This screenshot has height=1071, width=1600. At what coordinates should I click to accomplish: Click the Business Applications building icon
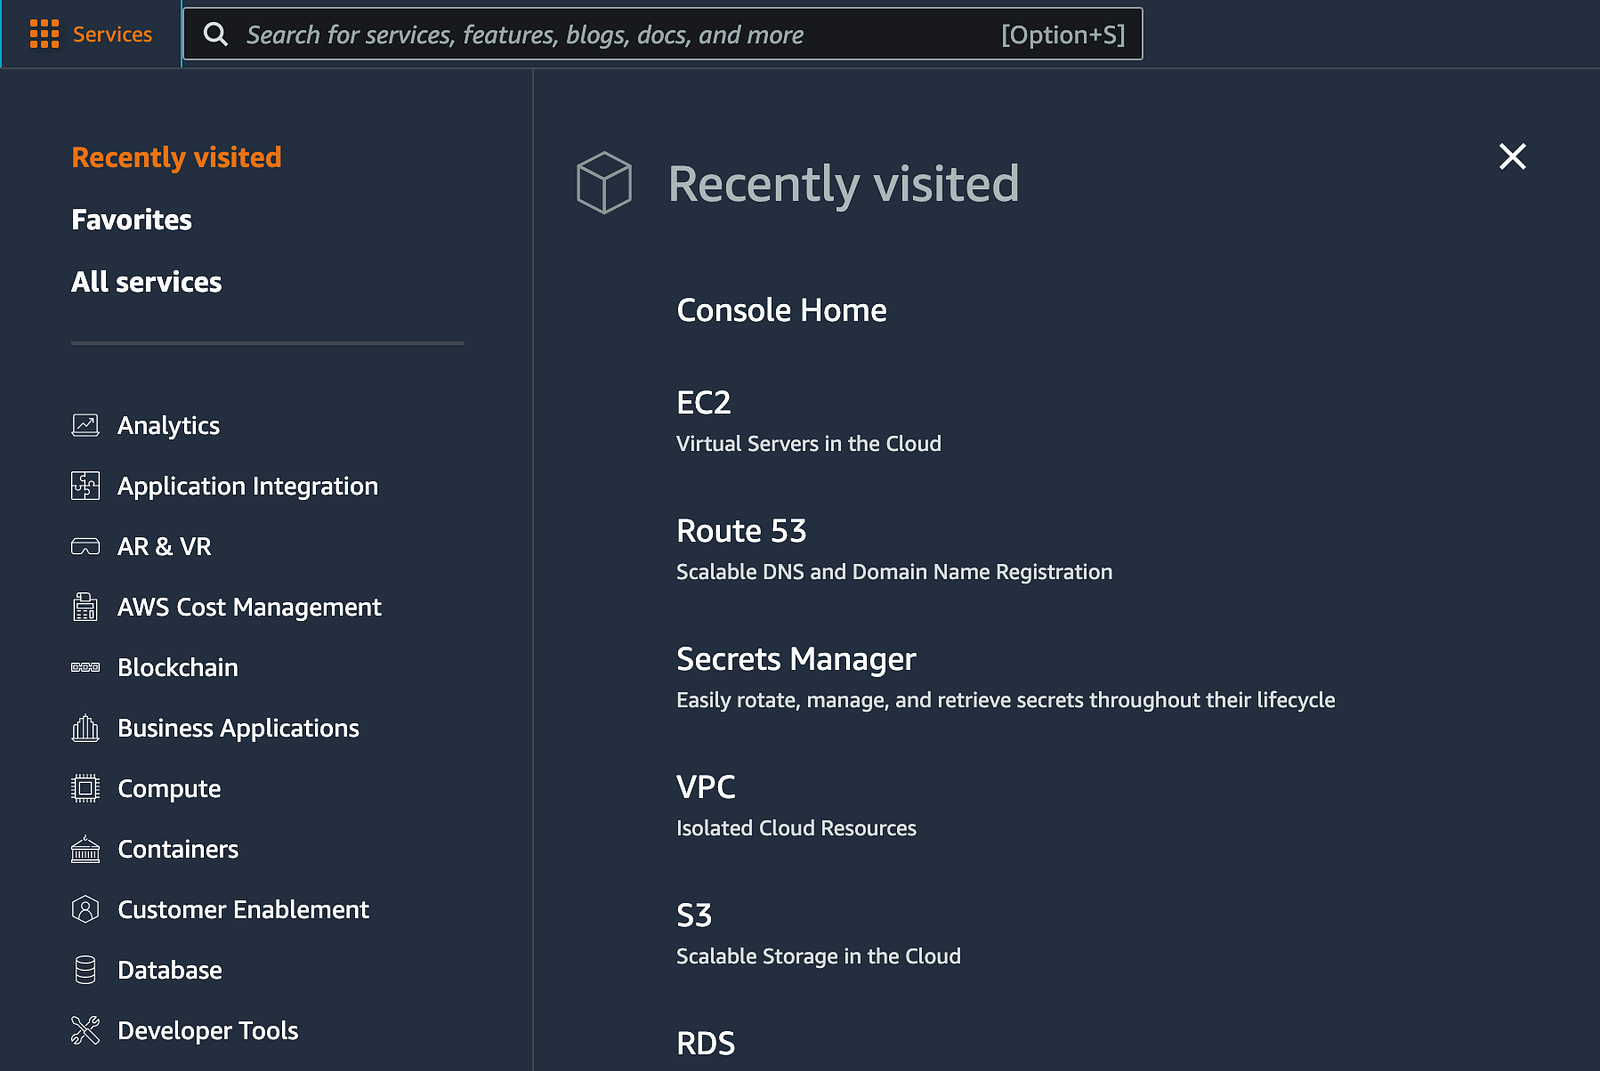pyautogui.click(x=86, y=728)
